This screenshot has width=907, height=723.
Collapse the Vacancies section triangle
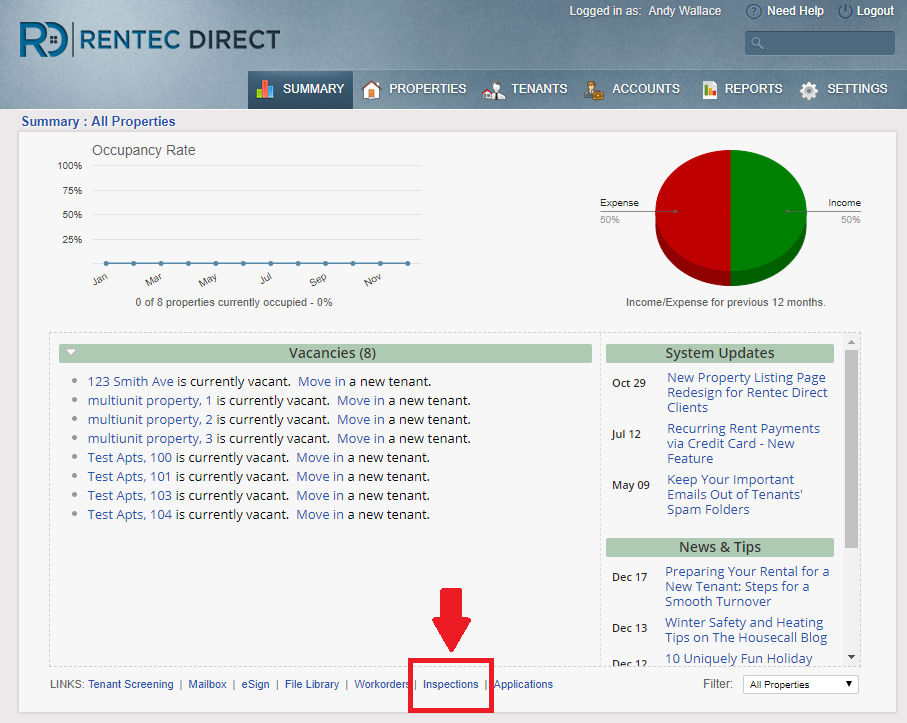(x=72, y=353)
